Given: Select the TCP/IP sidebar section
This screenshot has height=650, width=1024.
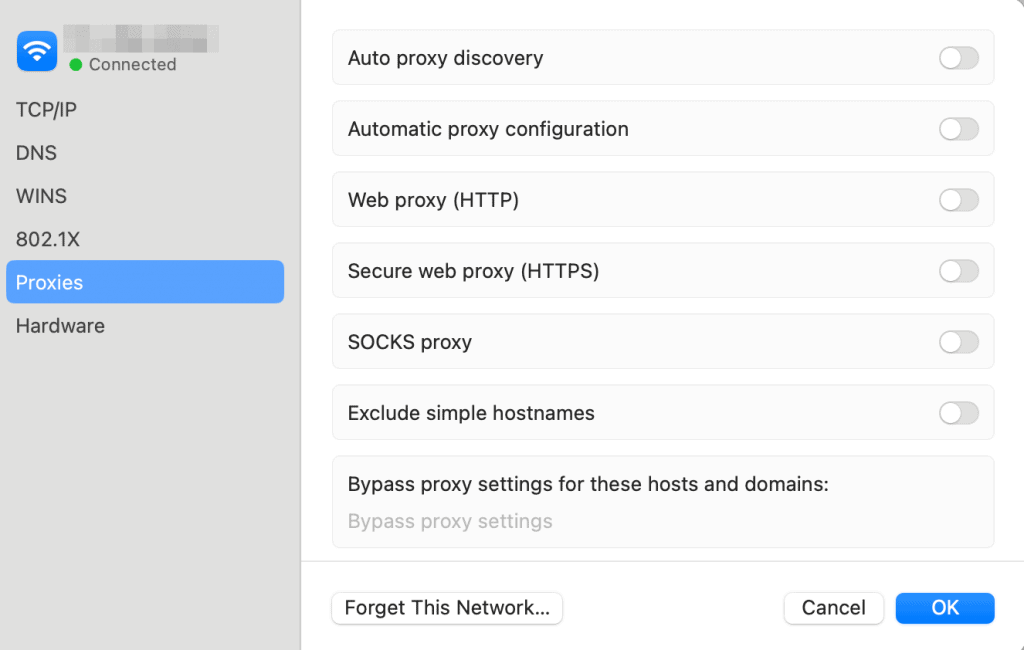Looking at the screenshot, I should 44,109.
